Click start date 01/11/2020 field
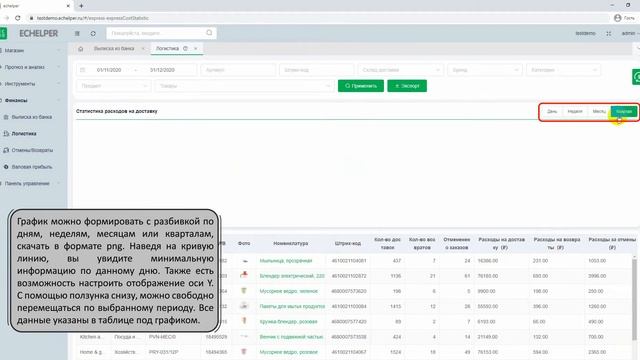The width and height of the screenshot is (640, 360). click(x=109, y=70)
